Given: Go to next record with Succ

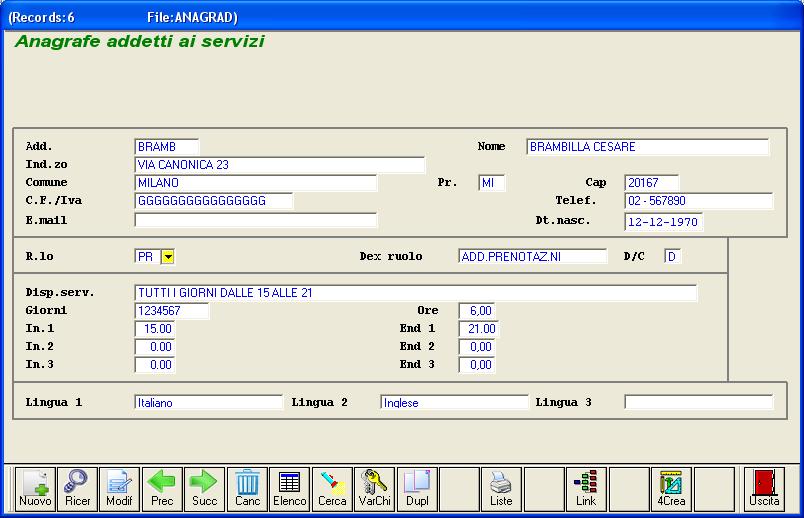Looking at the screenshot, I should 205,489.
